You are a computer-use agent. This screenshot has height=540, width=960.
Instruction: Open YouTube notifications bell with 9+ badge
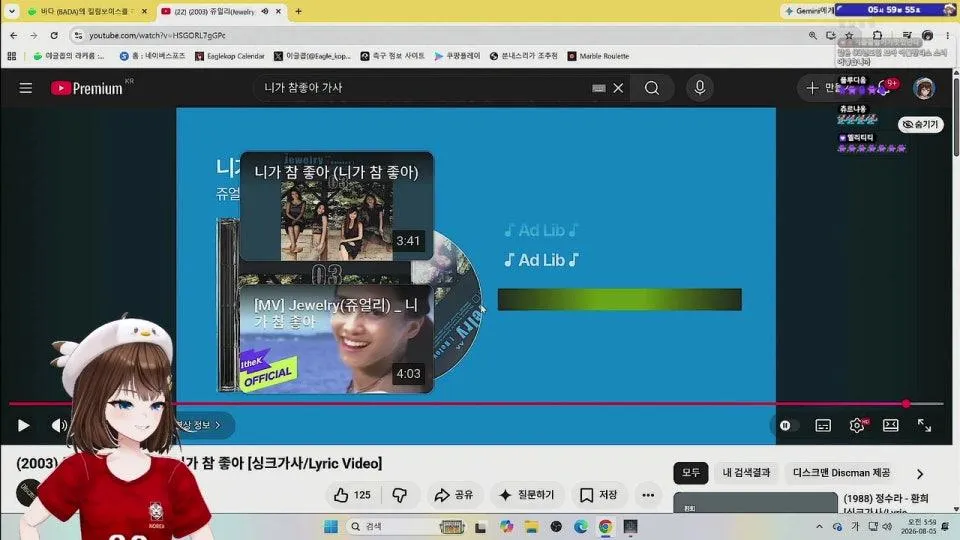pyautogui.click(x=883, y=88)
